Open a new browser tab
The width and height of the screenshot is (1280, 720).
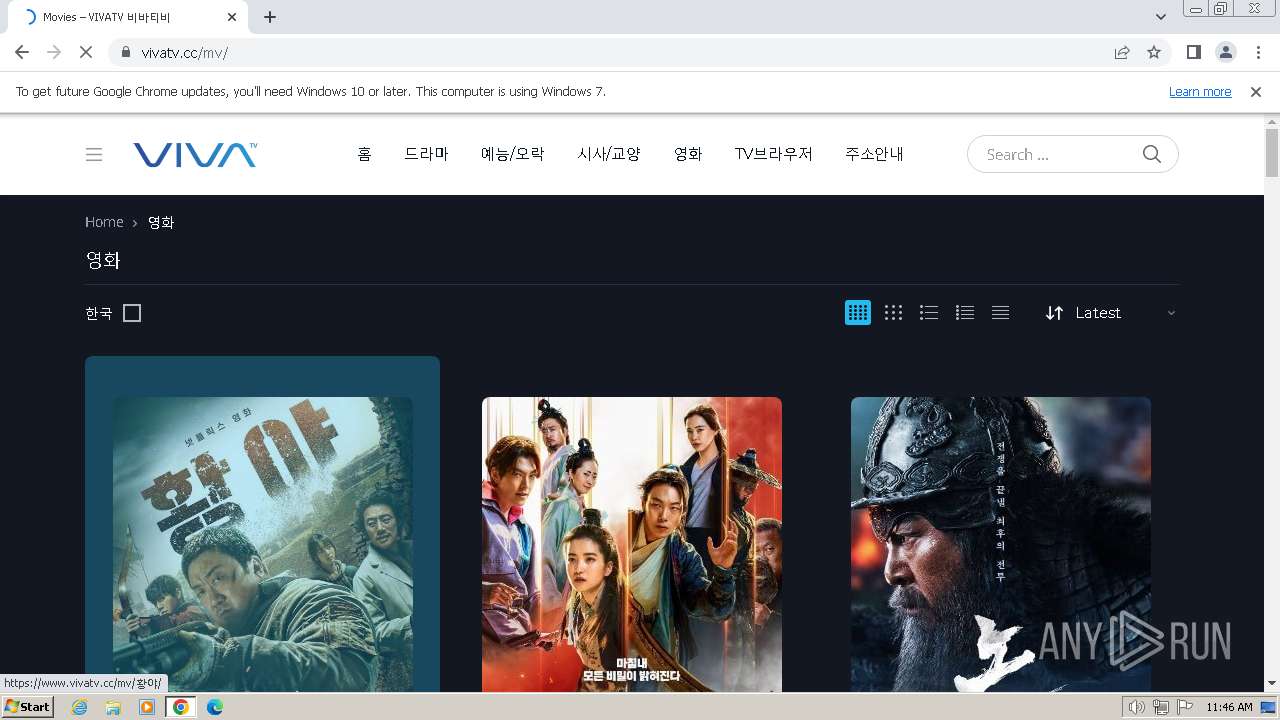270,17
